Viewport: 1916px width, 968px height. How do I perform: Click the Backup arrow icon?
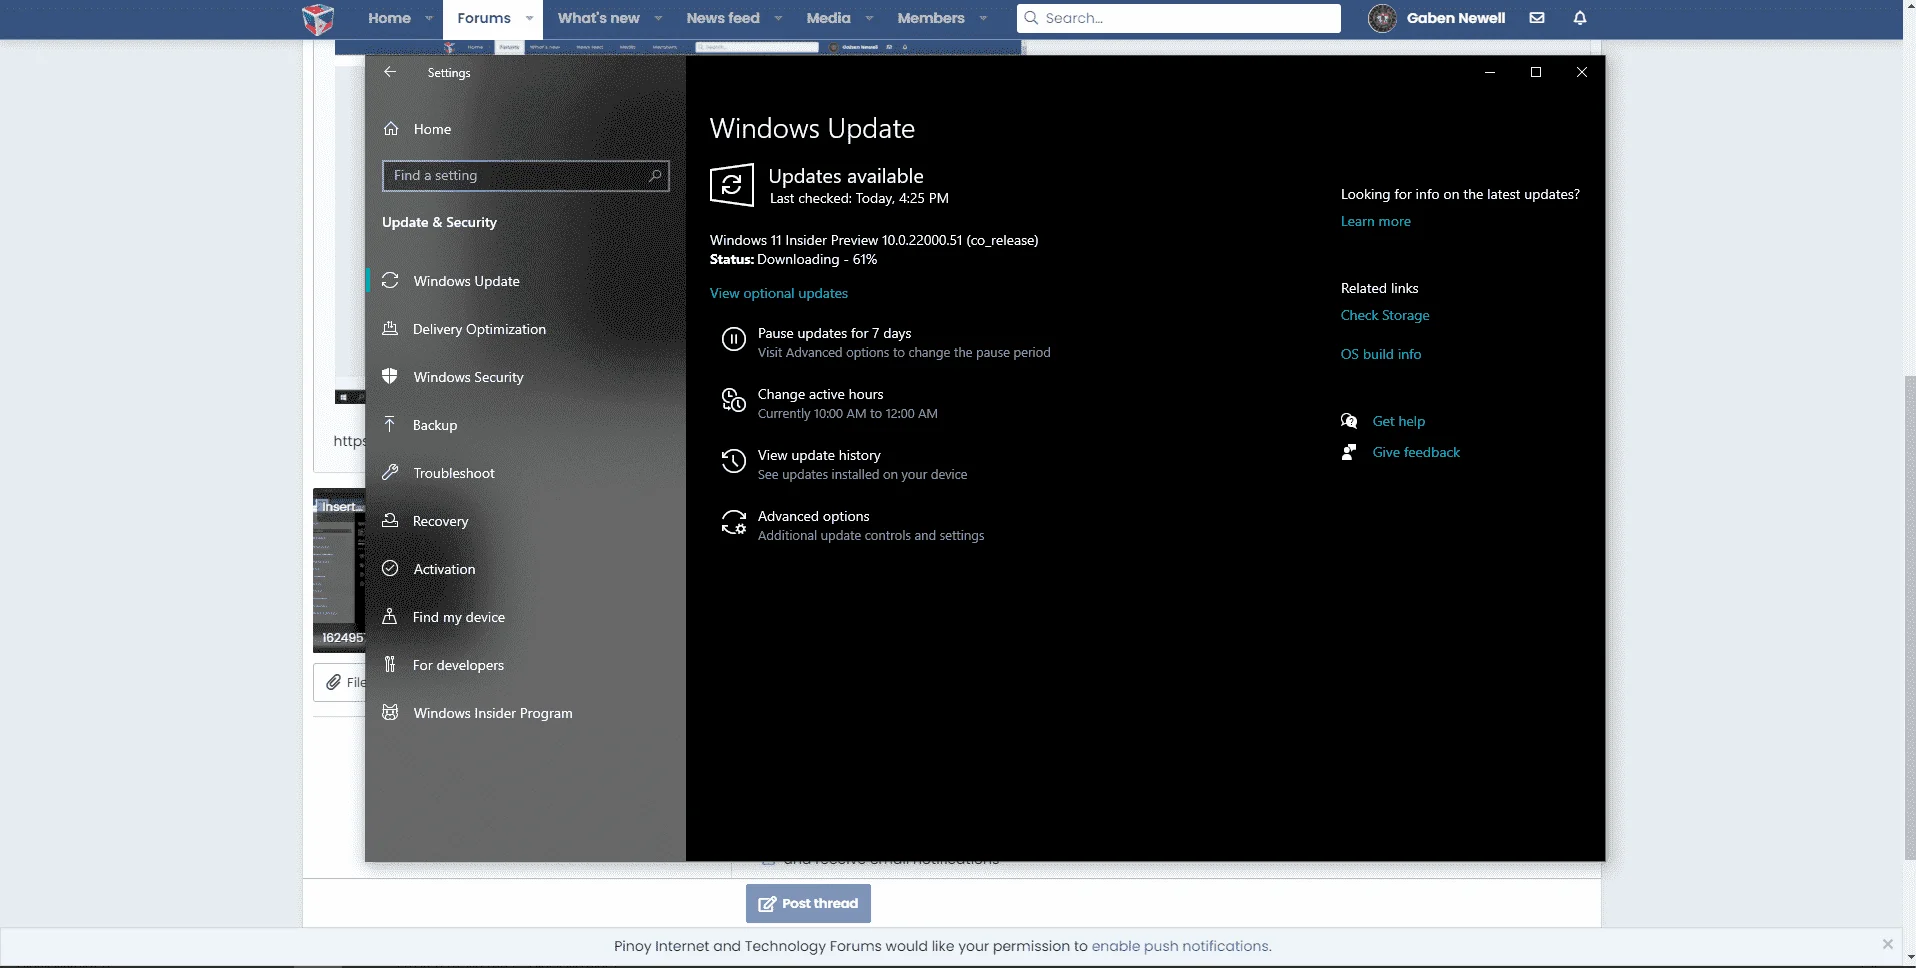390,425
